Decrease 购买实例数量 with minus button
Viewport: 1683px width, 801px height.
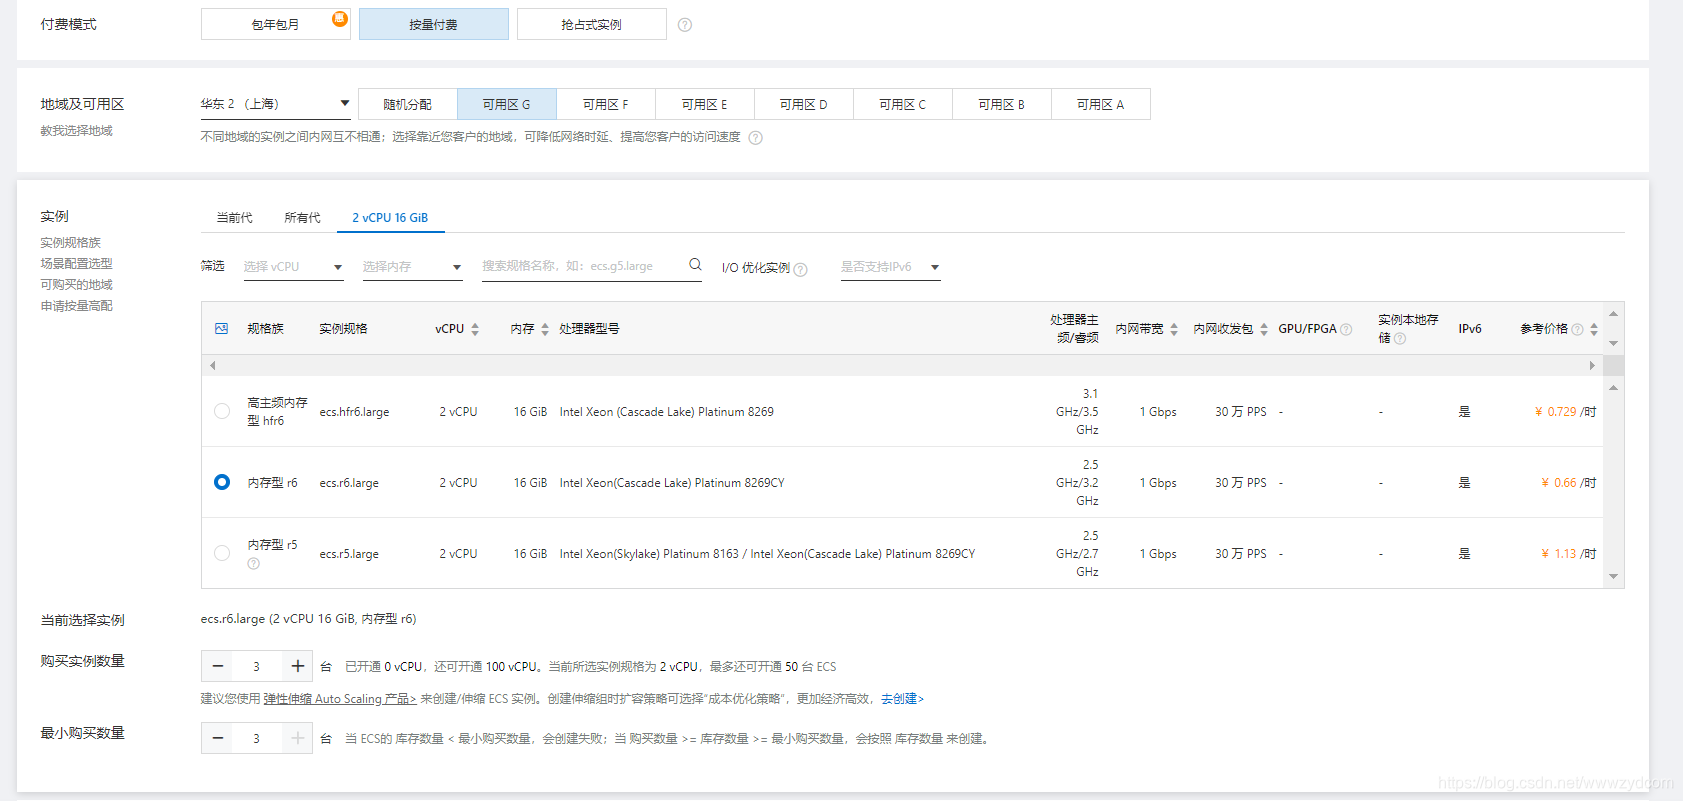pyautogui.click(x=217, y=666)
